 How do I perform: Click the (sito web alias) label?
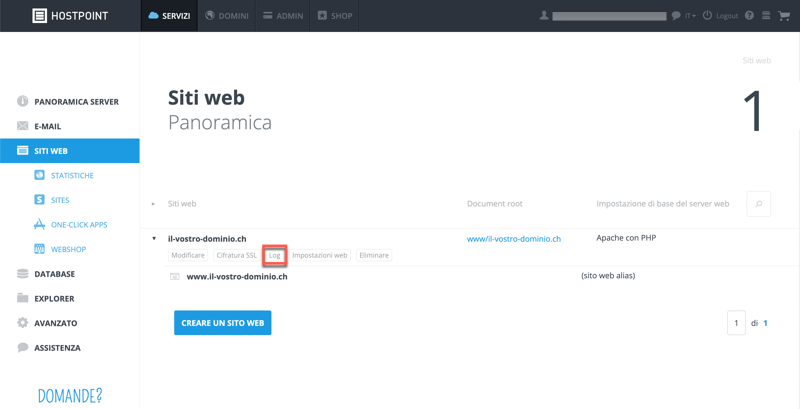coord(608,276)
